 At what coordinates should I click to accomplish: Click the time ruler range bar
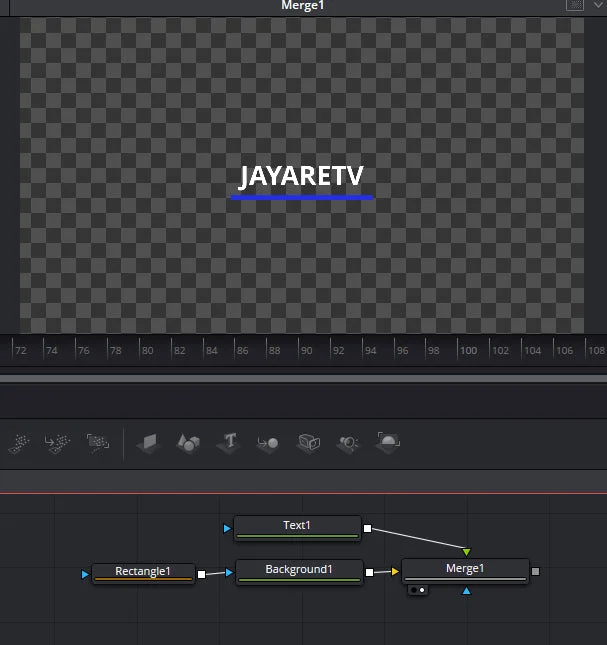coord(304,378)
